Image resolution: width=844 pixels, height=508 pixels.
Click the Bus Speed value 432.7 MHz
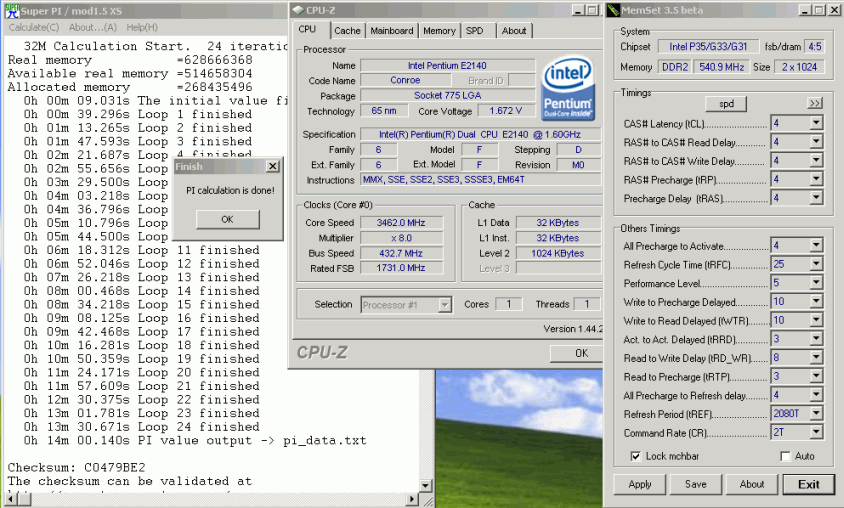(x=402, y=253)
